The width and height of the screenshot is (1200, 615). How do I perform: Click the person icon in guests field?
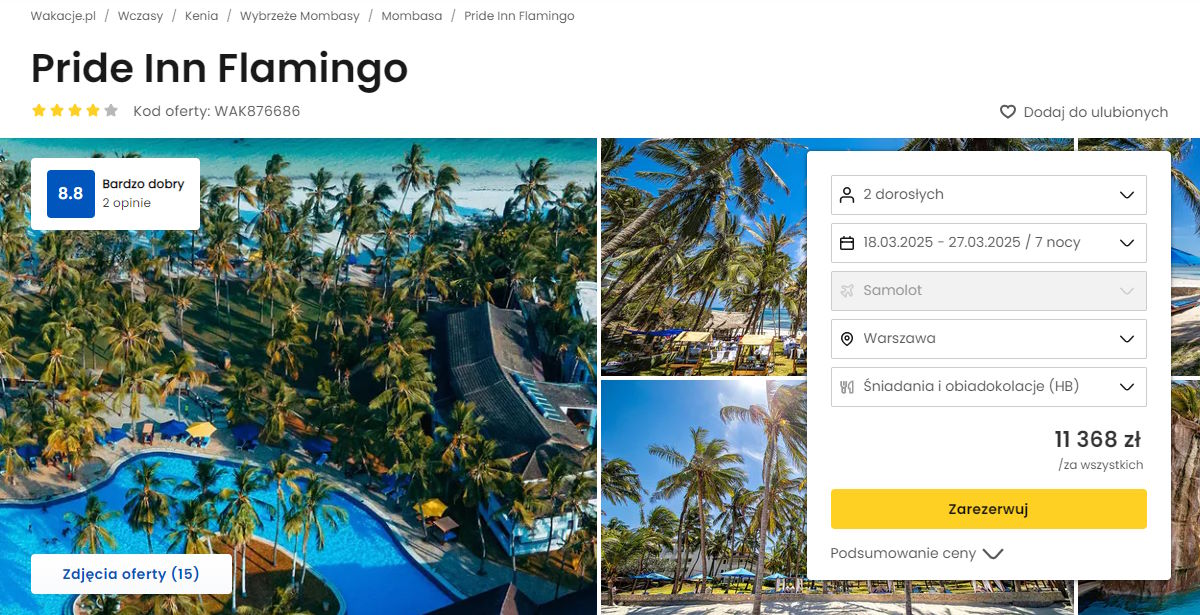(x=847, y=194)
